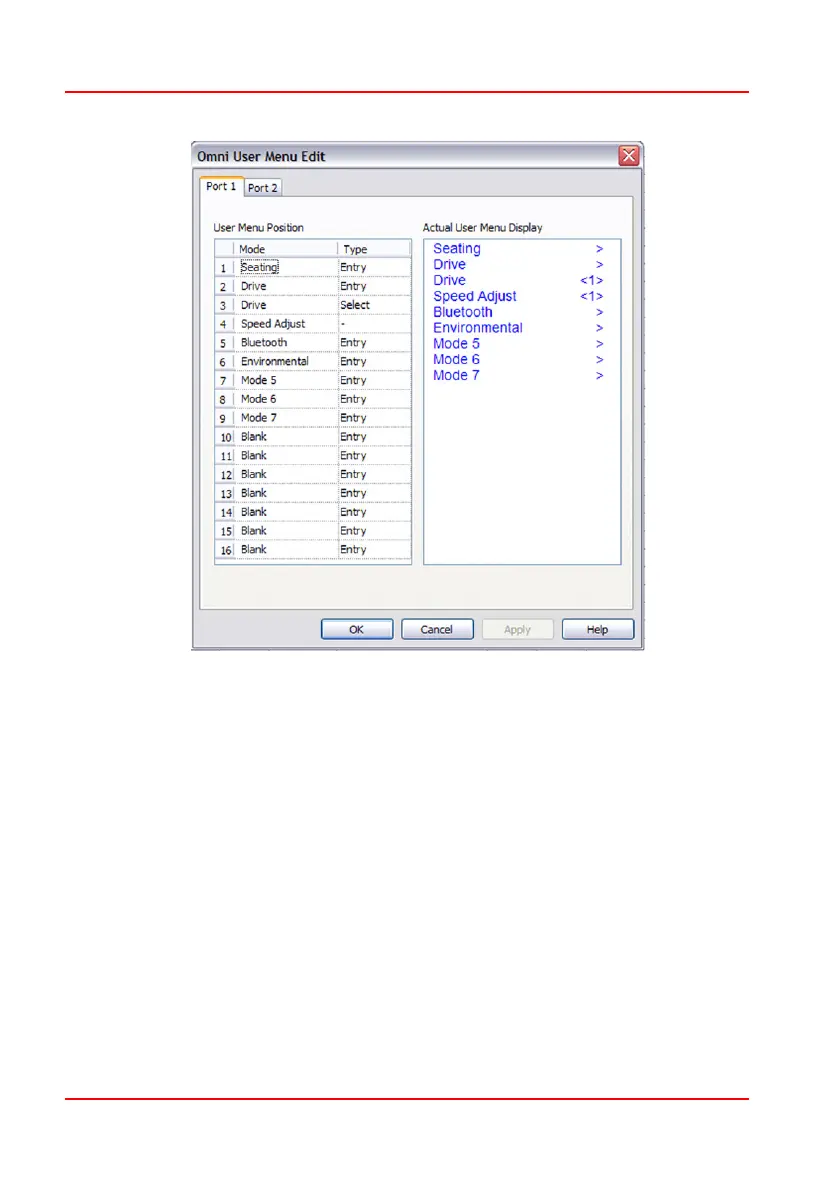Screen dimensions: 840x1190
Task: Open Help for the menu editor
Action: click(x=598, y=629)
